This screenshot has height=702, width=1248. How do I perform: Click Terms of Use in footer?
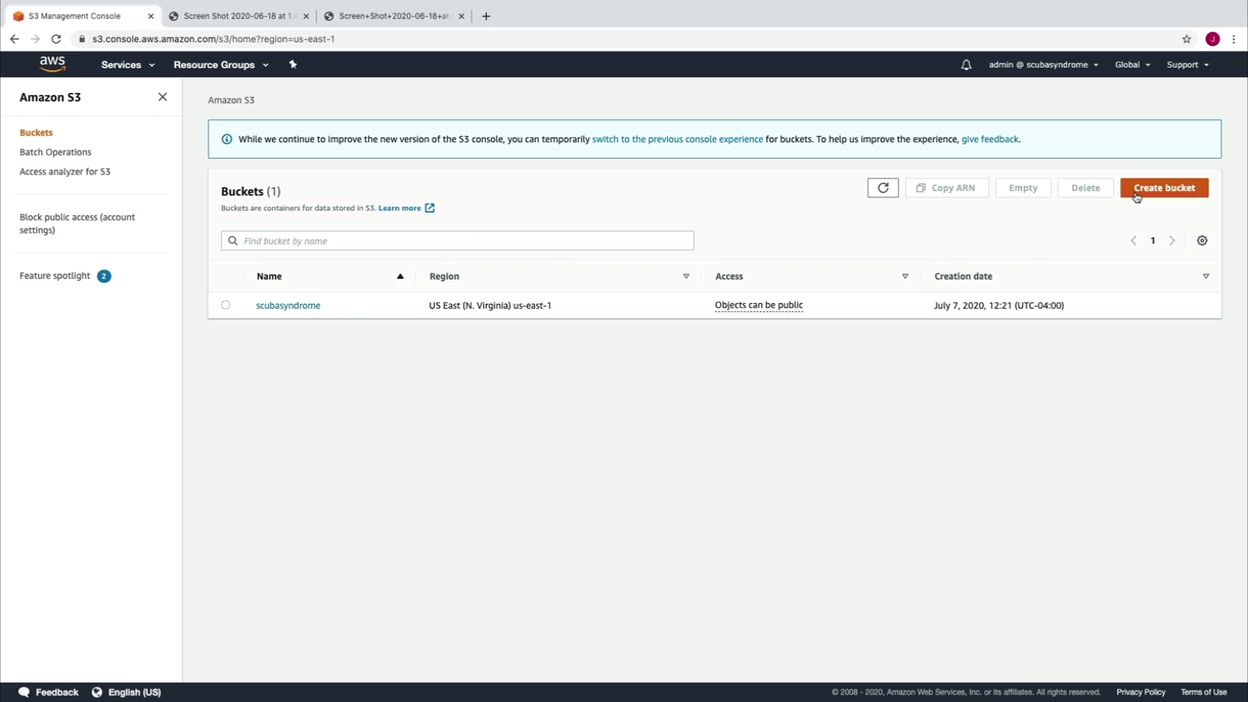point(1203,692)
